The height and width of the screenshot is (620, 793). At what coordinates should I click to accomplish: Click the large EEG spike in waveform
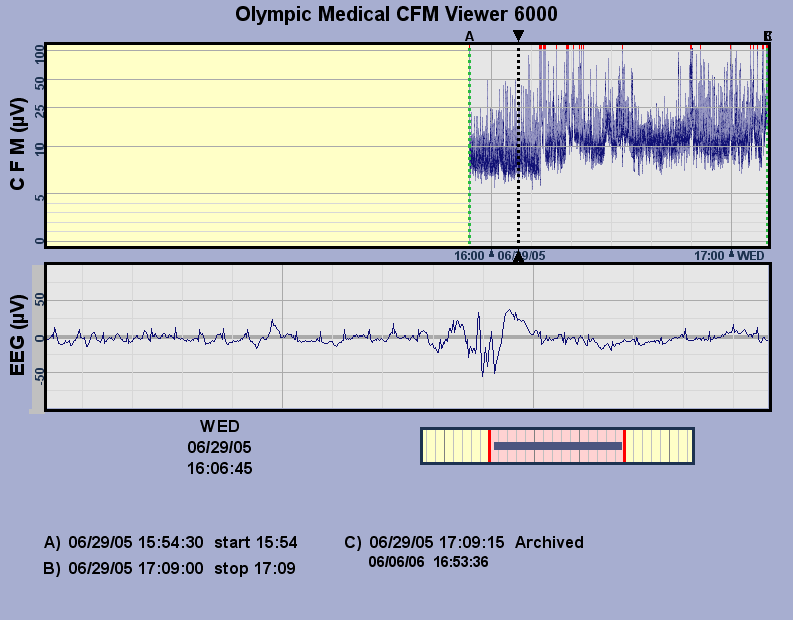point(486,344)
